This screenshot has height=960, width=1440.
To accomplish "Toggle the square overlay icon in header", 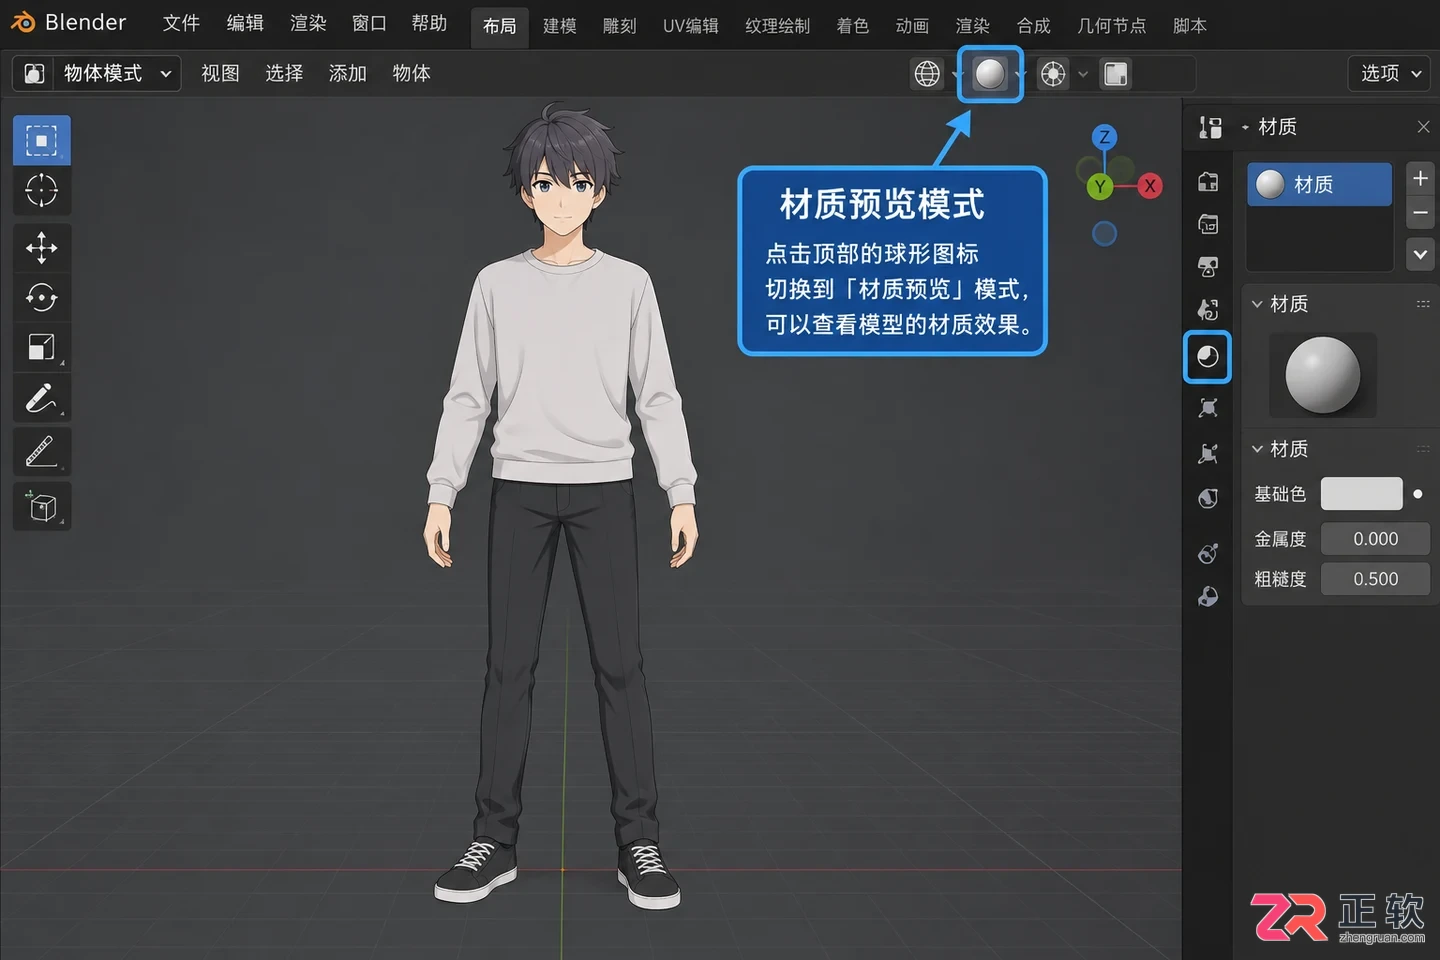I will pyautogui.click(x=1116, y=74).
